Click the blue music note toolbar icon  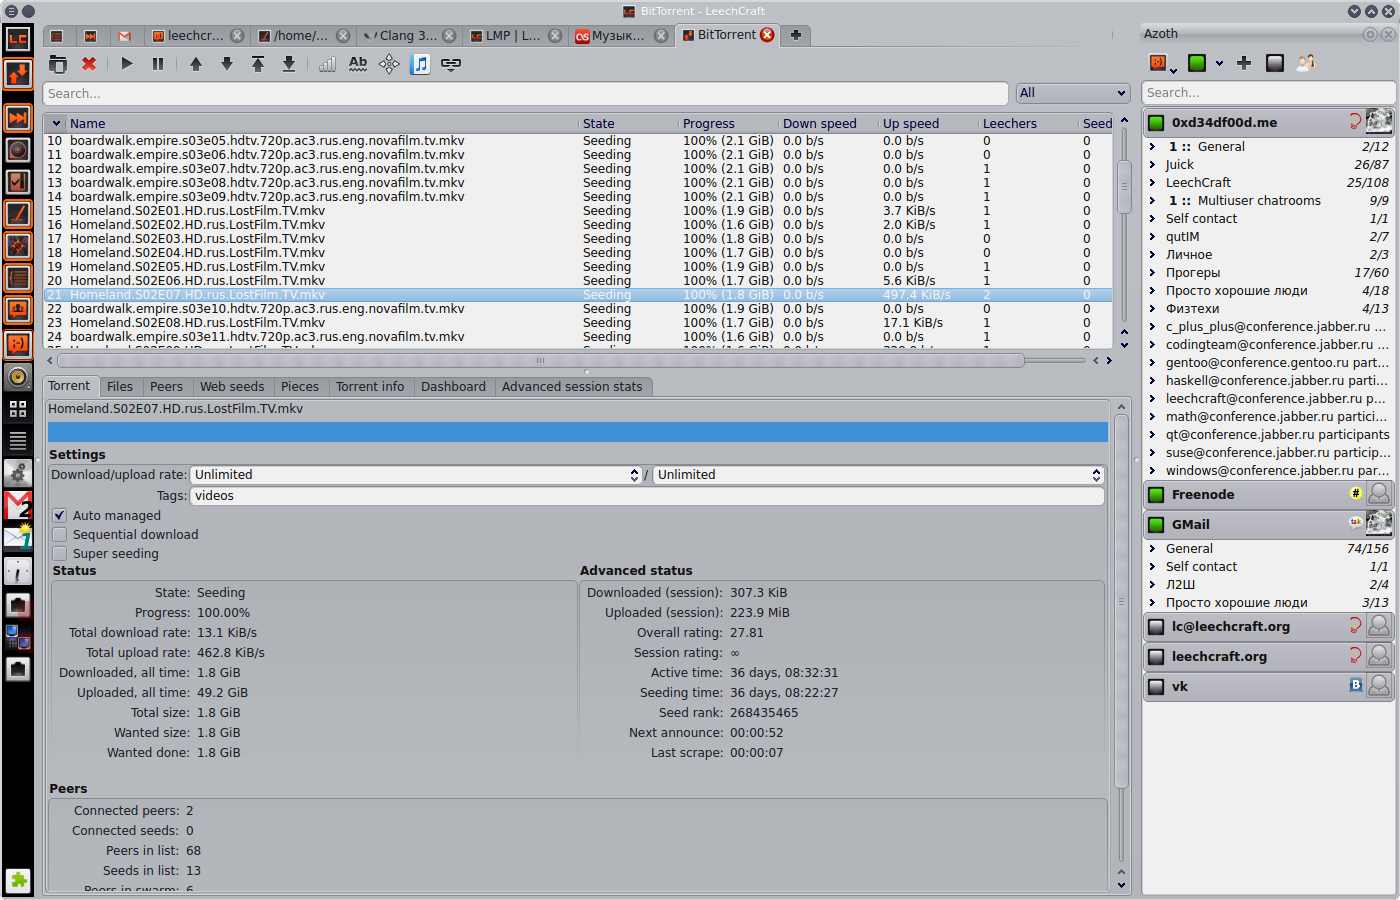420,64
